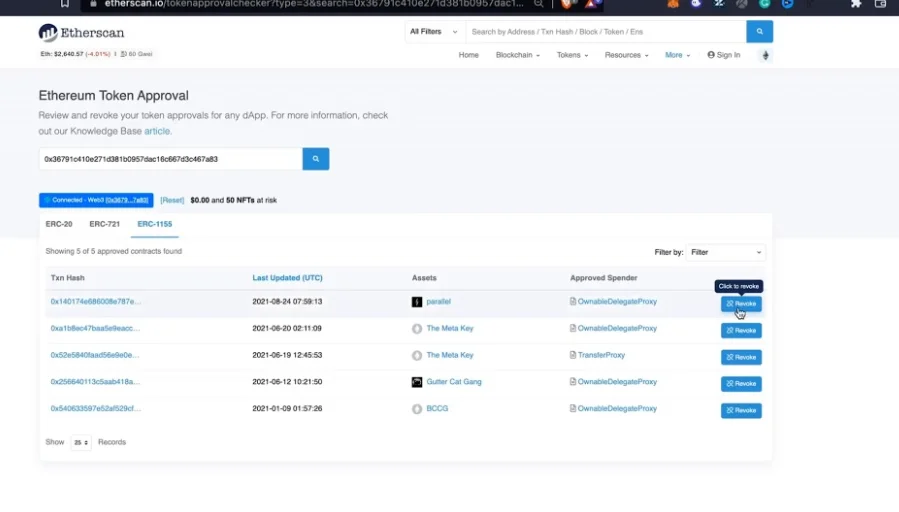Change the Show records count selector

click(81, 443)
